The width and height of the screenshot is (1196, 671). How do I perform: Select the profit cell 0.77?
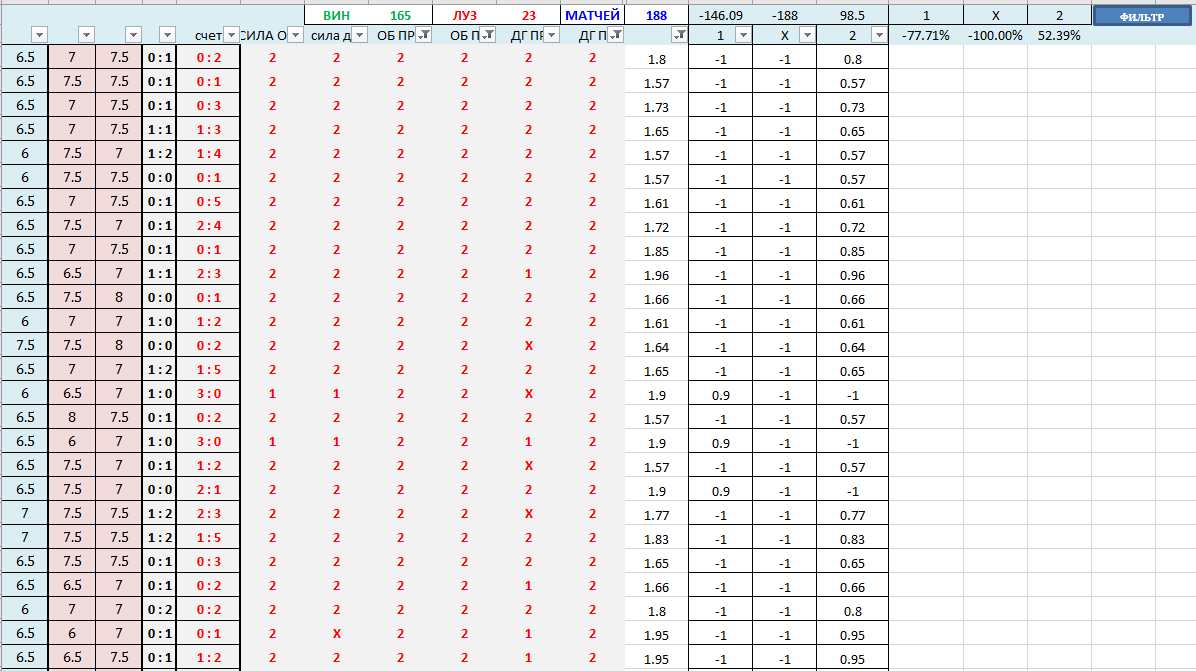point(852,515)
